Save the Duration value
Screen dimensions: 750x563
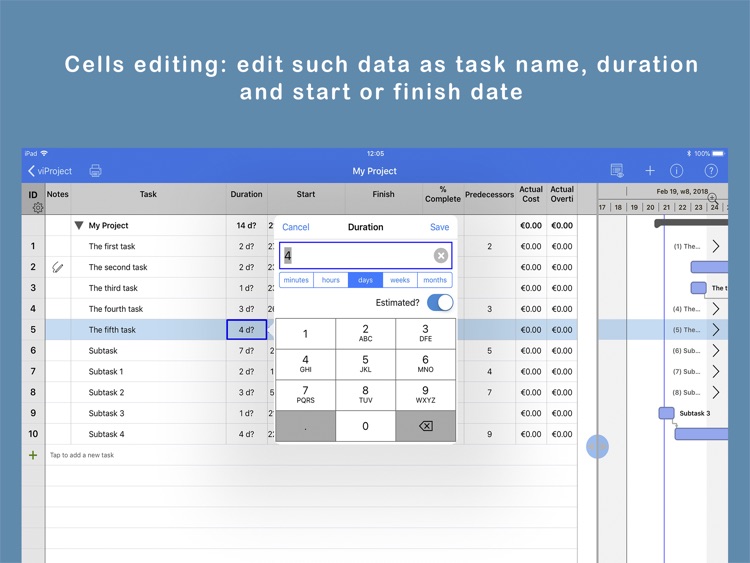click(439, 227)
